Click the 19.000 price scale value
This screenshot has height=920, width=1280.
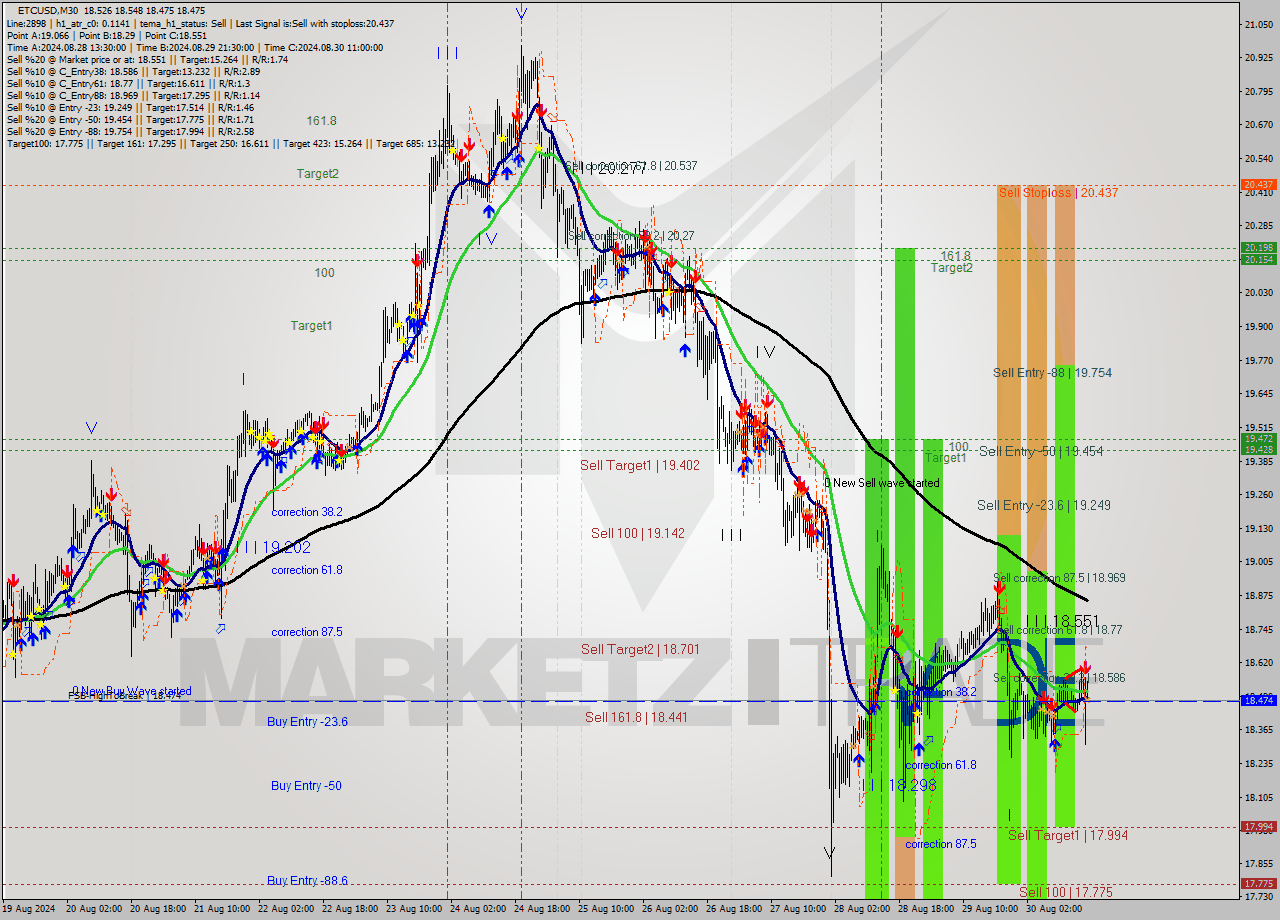click(1258, 561)
